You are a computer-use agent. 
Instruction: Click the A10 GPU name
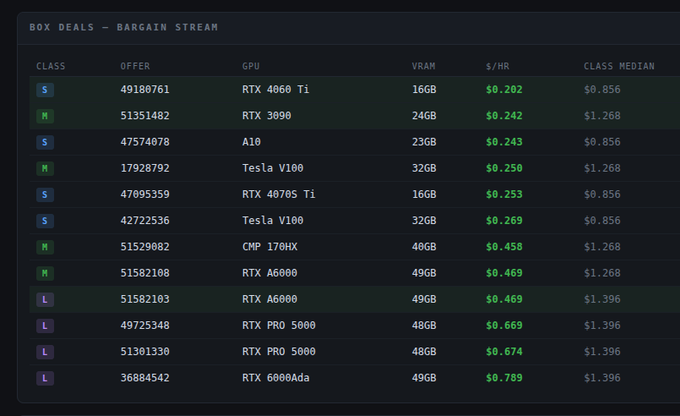coord(251,142)
